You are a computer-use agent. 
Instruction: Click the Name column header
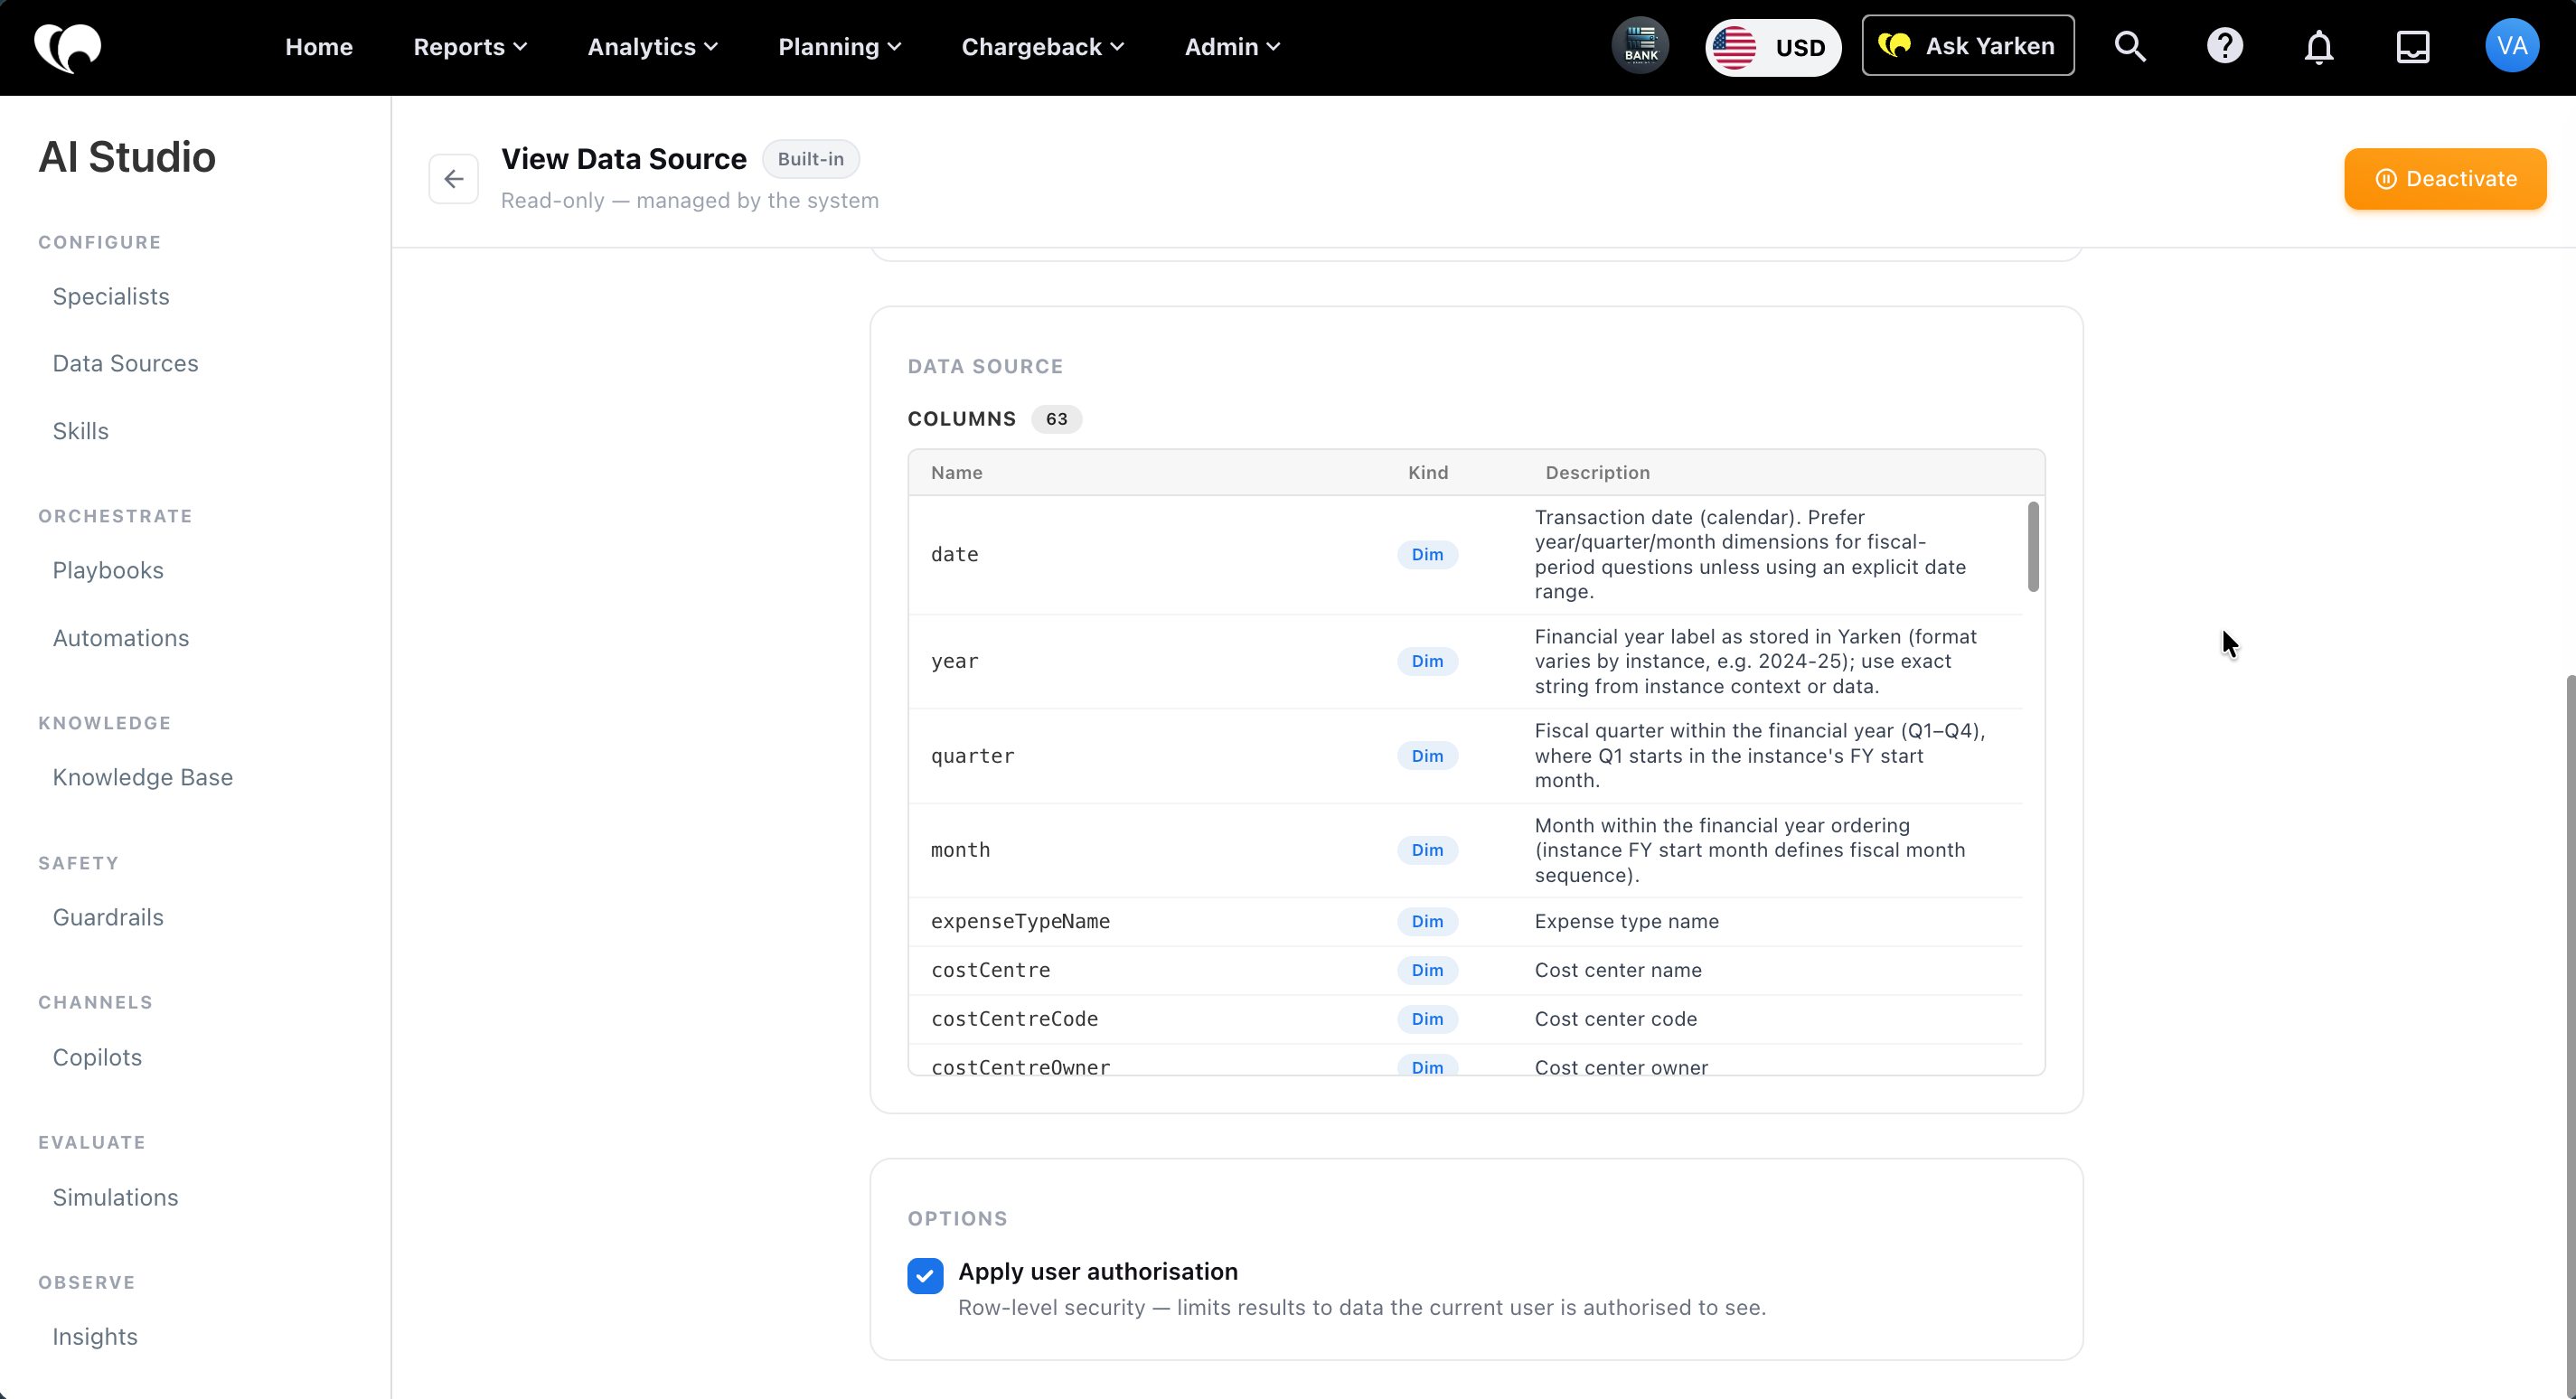click(956, 473)
